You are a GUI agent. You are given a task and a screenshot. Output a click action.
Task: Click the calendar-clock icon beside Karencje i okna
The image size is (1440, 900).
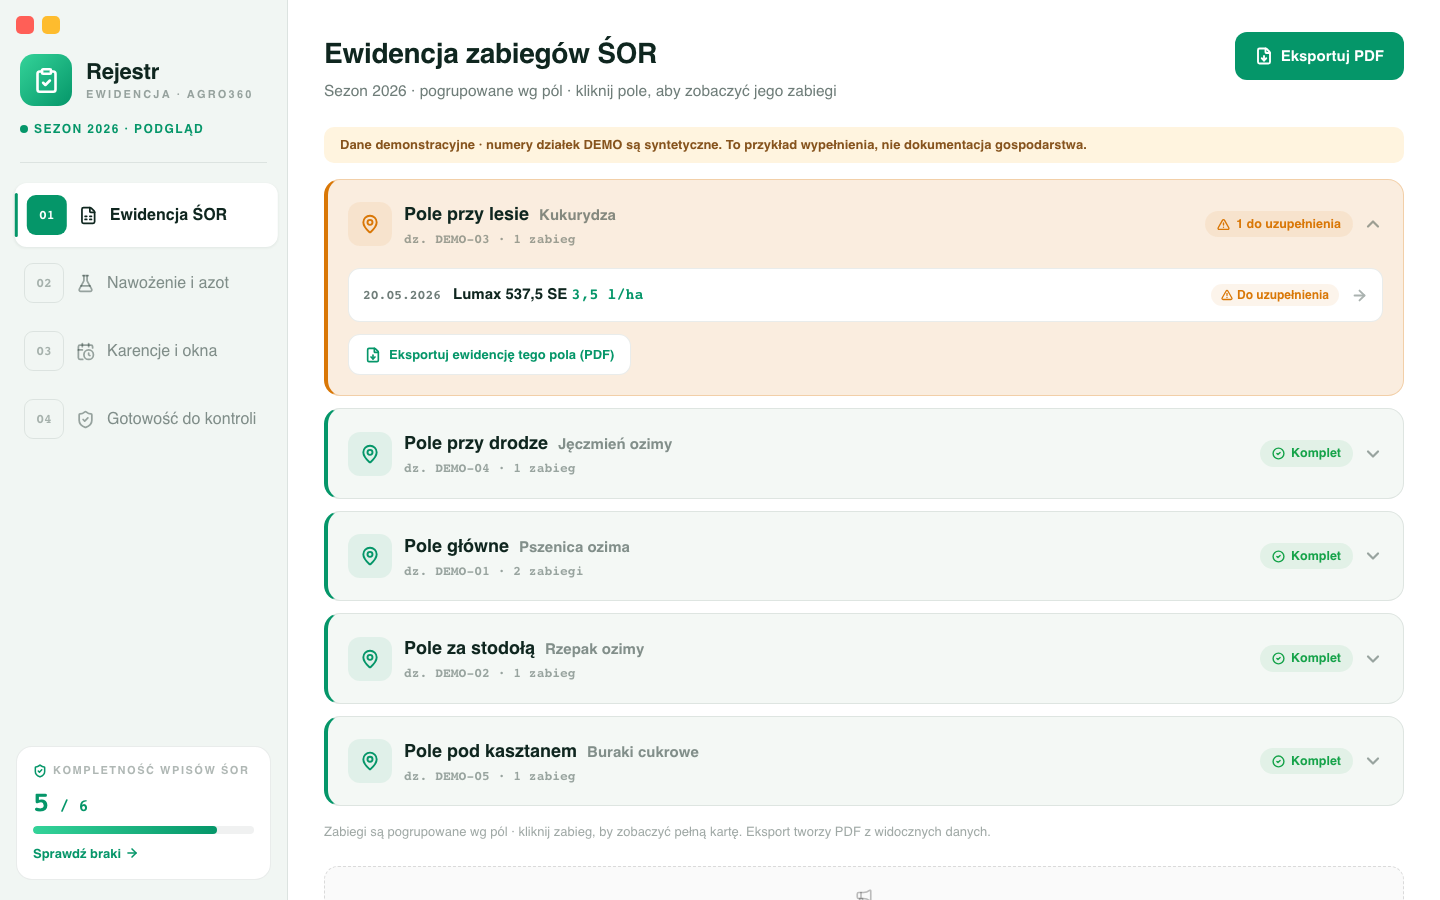[x=86, y=351]
